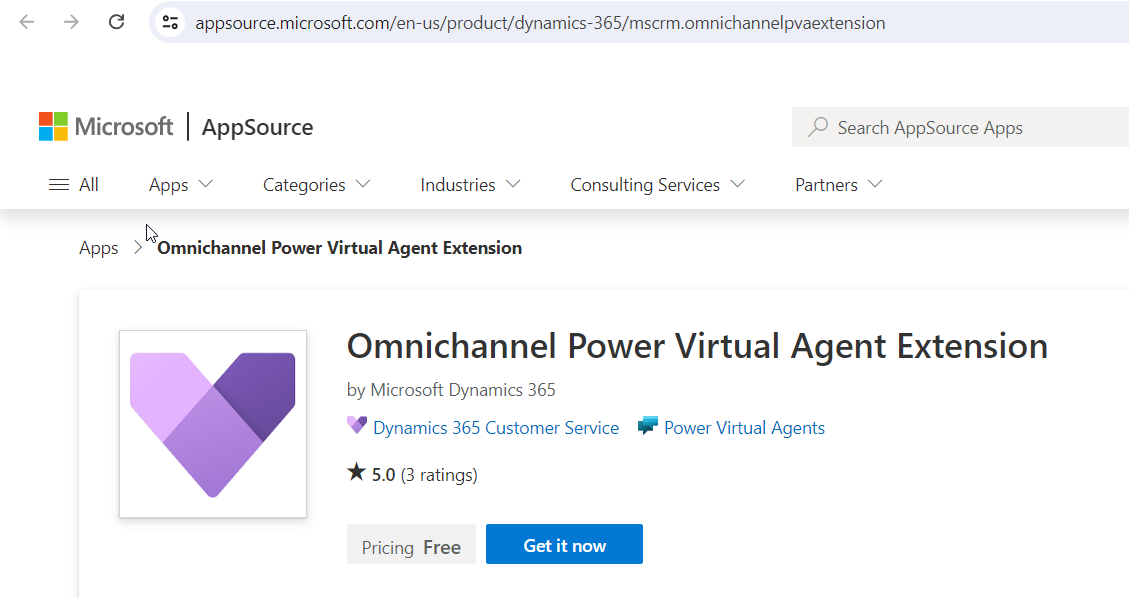The height and width of the screenshot is (598, 1129).
Task: Open Dynamics 365 Customer Service link
Action: (495, 428)
